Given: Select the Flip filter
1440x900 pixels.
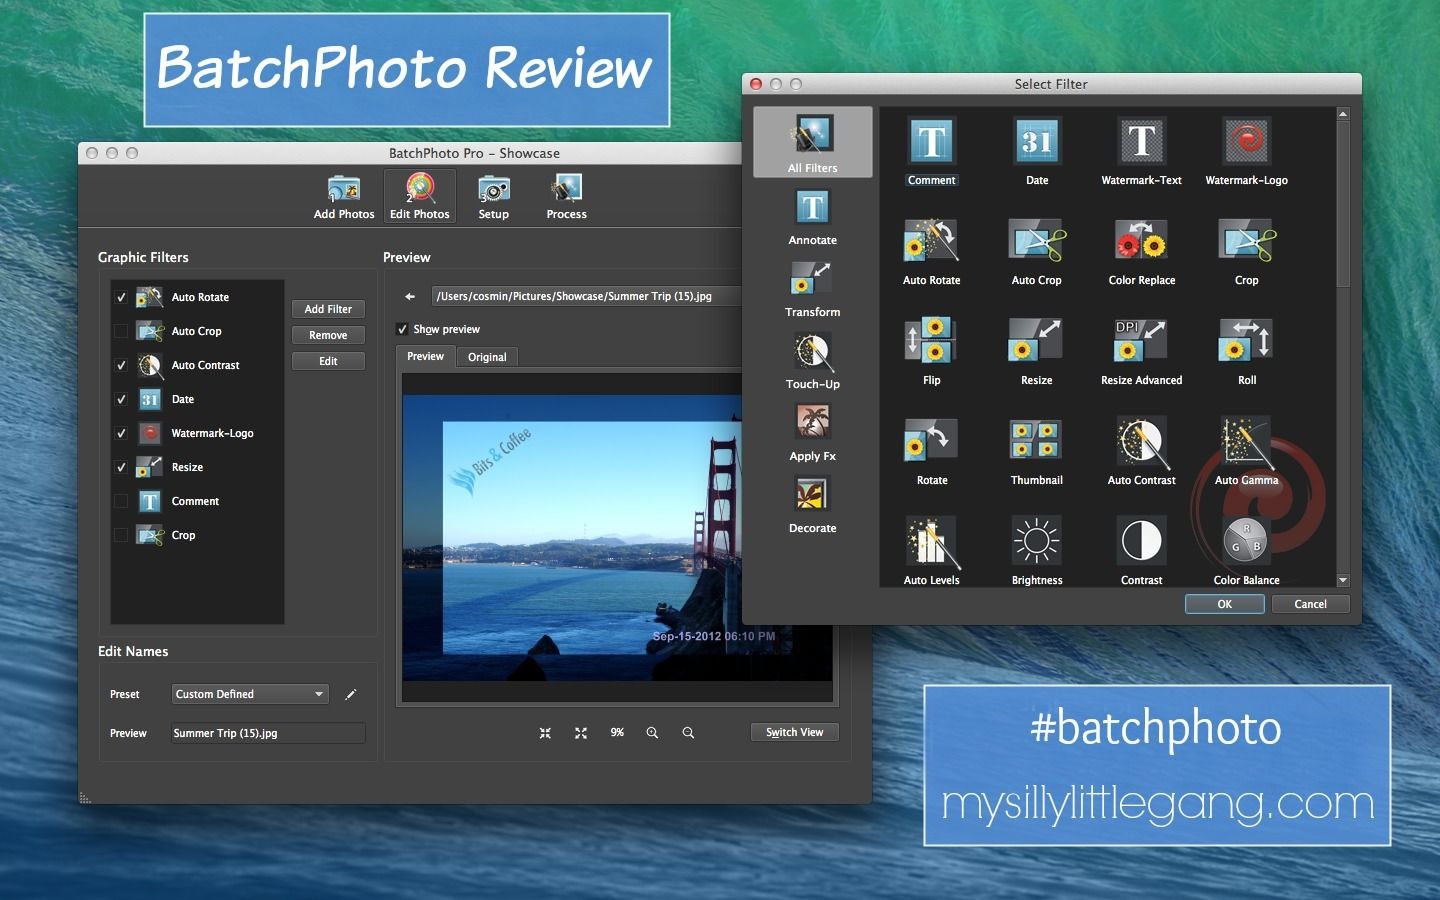Looking at the screenshot, I should [932, 351].
